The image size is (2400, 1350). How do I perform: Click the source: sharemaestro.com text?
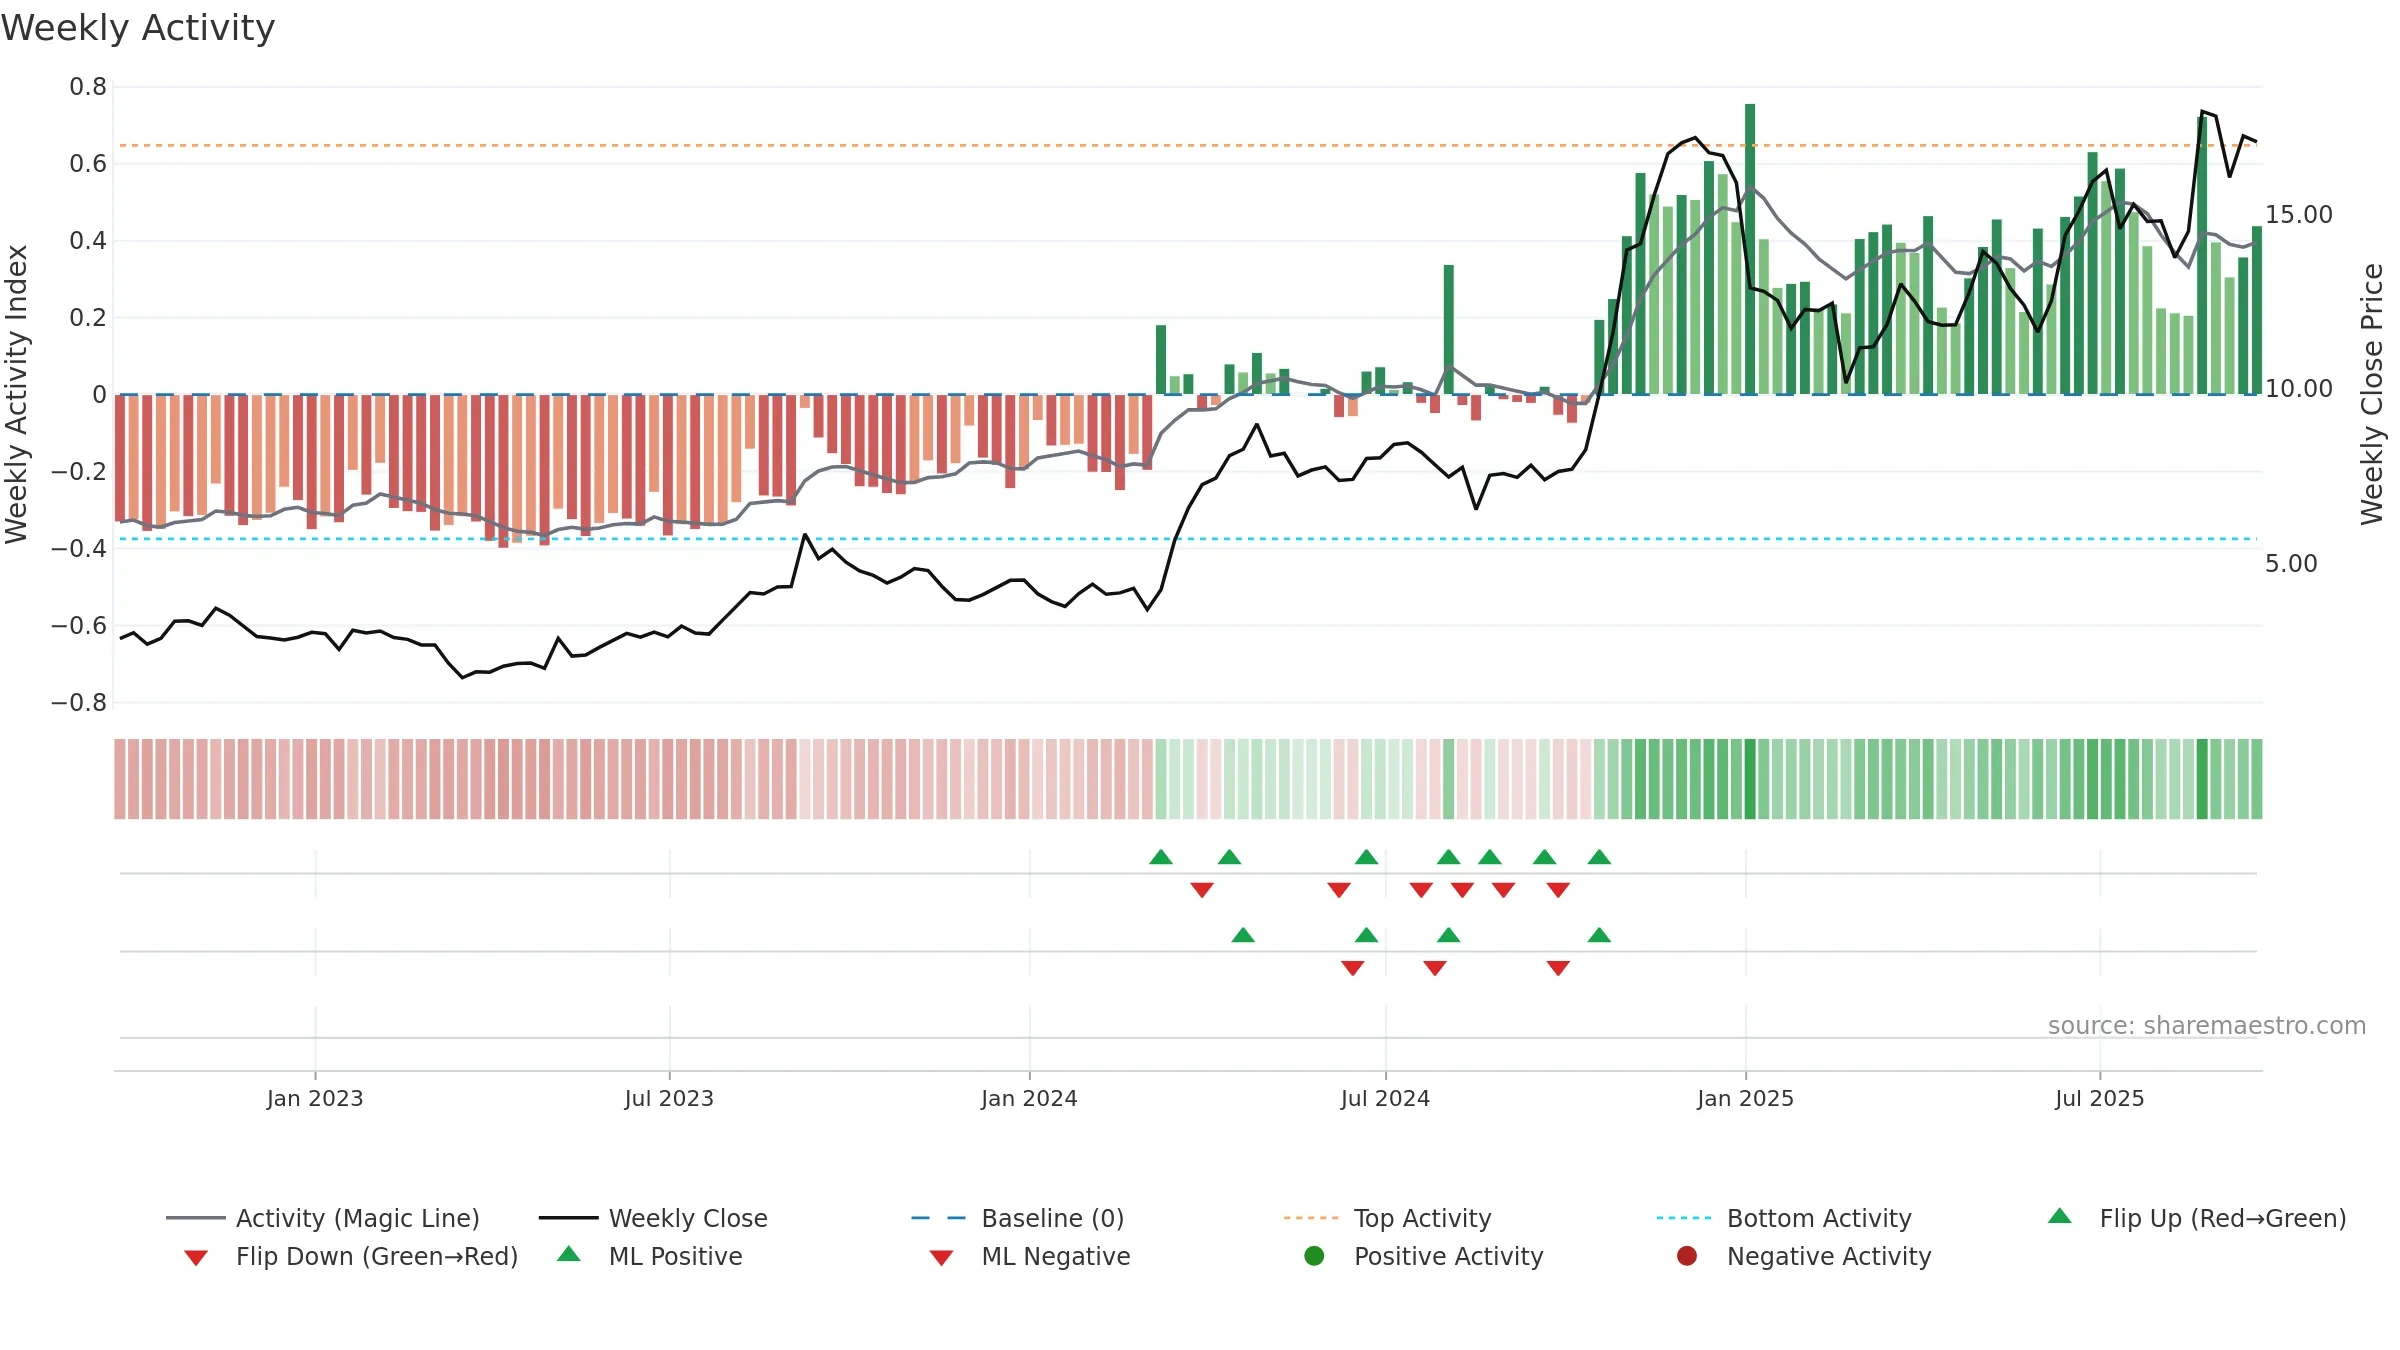(x=2207, y=1026)
